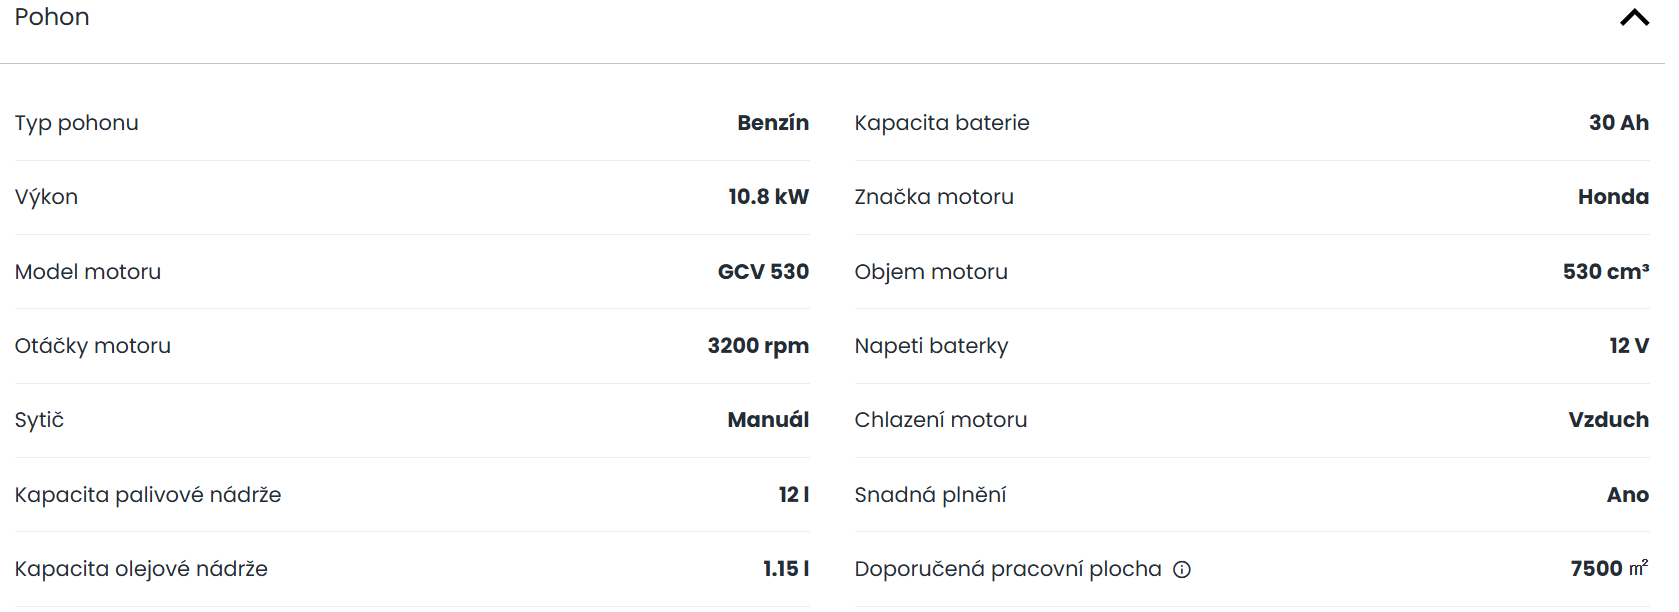Select the 3200 rpm value
The width and height of the screenshot is (1679, 612).
(x=758, y=346)
